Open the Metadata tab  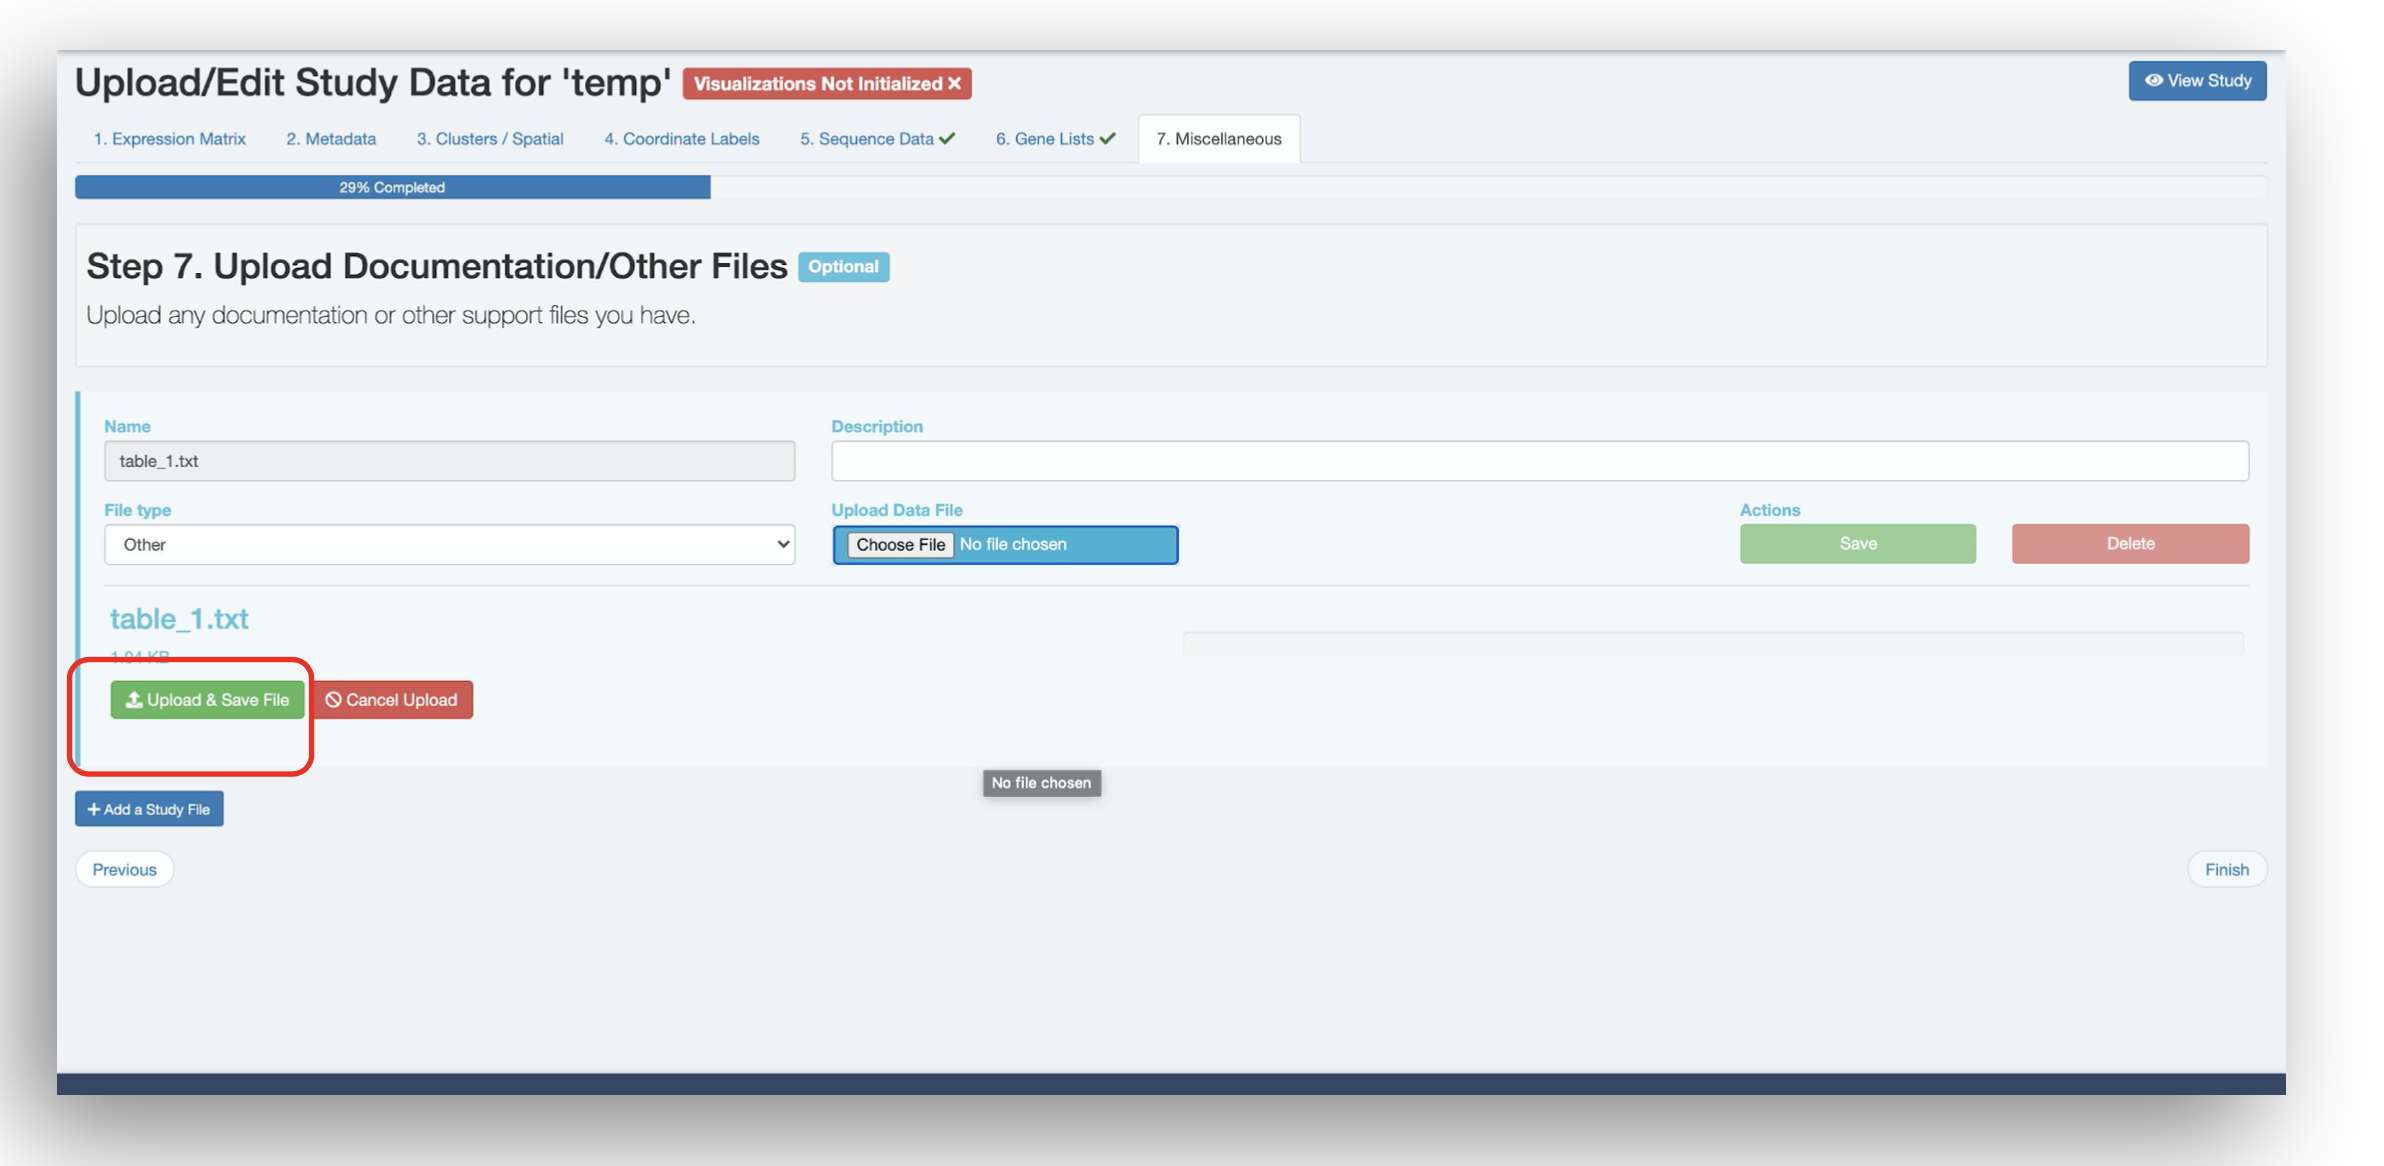[331, 139]
